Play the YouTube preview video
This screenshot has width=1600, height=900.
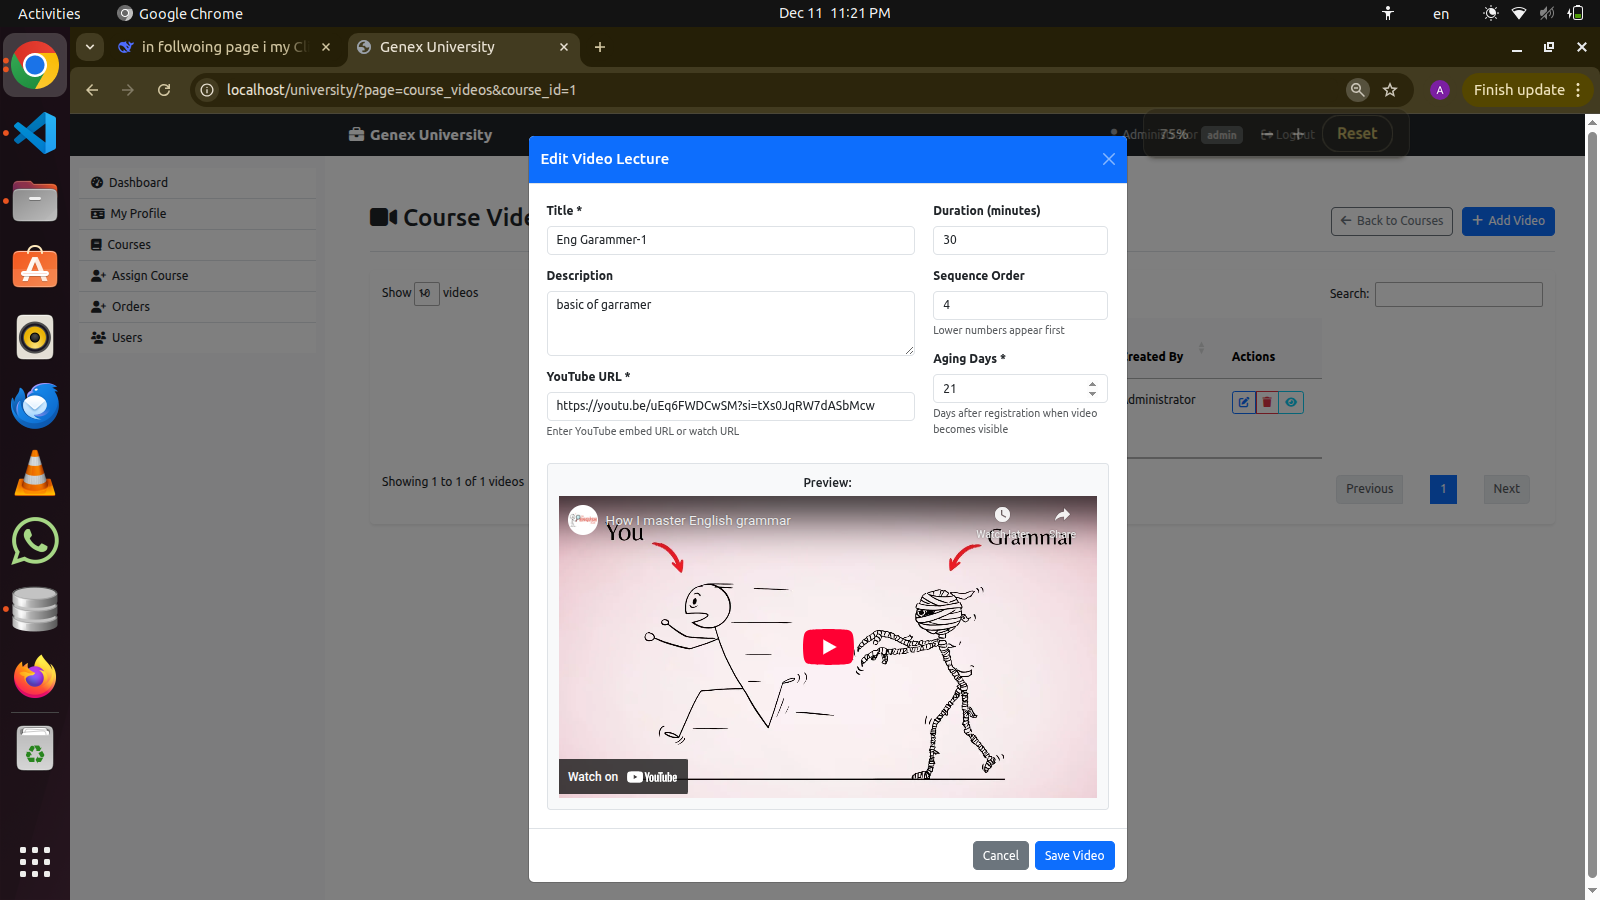point(827,647)
